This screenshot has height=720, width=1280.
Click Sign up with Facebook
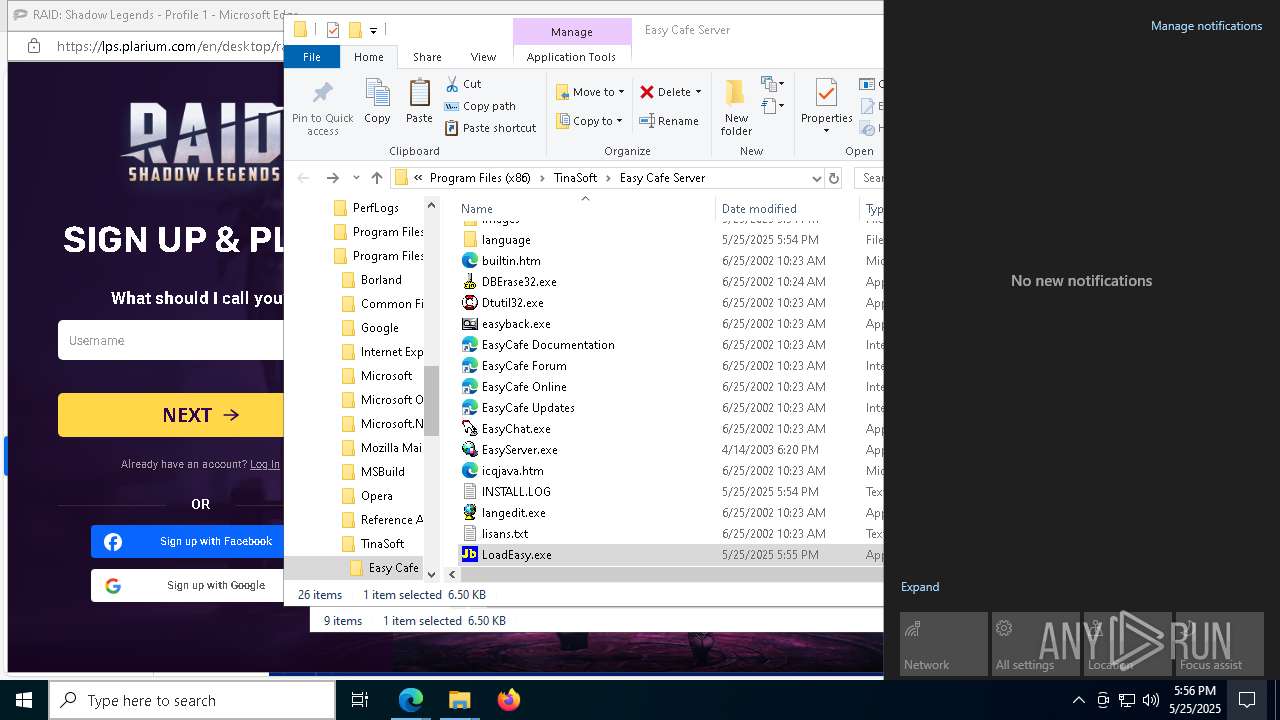pos(188,541)
